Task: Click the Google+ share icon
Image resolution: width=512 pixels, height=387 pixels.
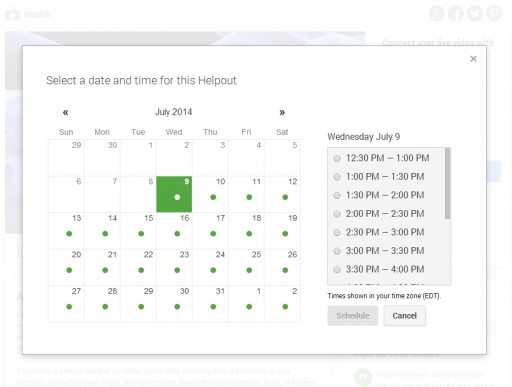Action: pos(436,13)
